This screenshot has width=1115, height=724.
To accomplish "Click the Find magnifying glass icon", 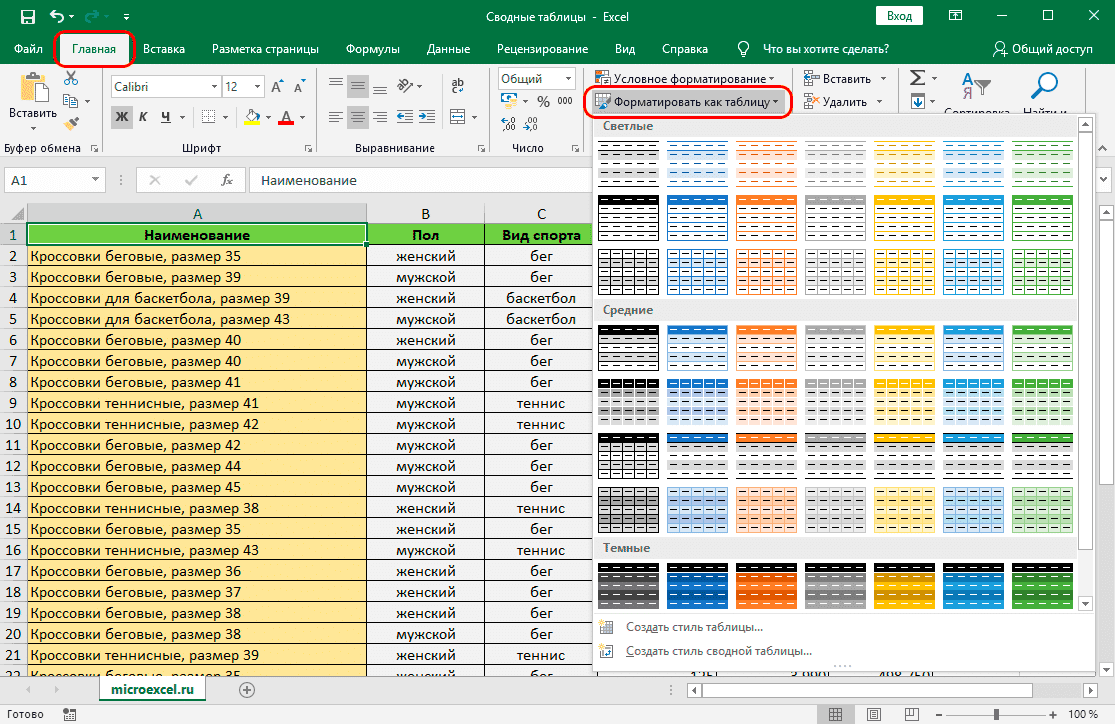I will [1045, 86].
